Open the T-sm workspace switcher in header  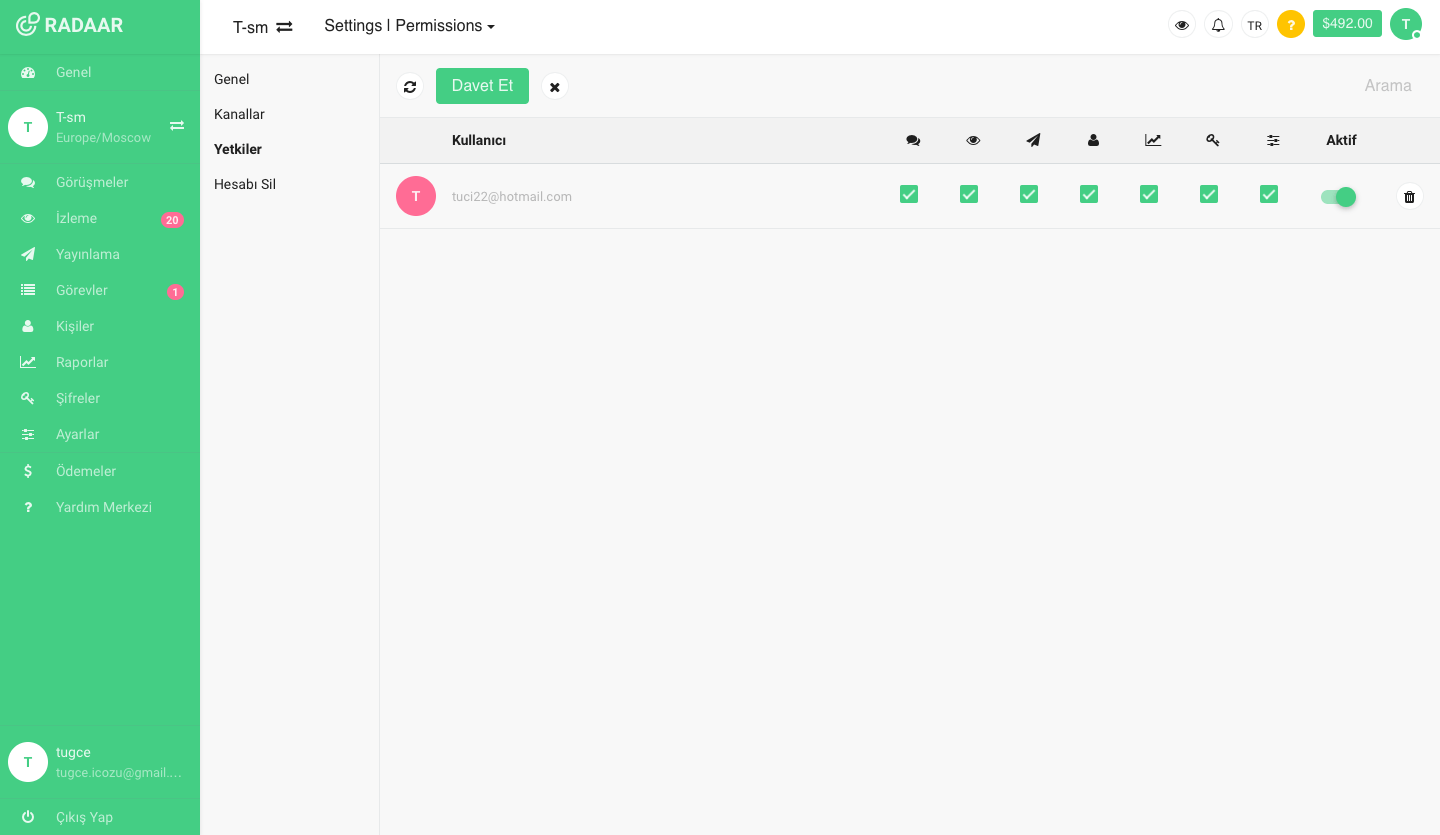tap(262, 27)
